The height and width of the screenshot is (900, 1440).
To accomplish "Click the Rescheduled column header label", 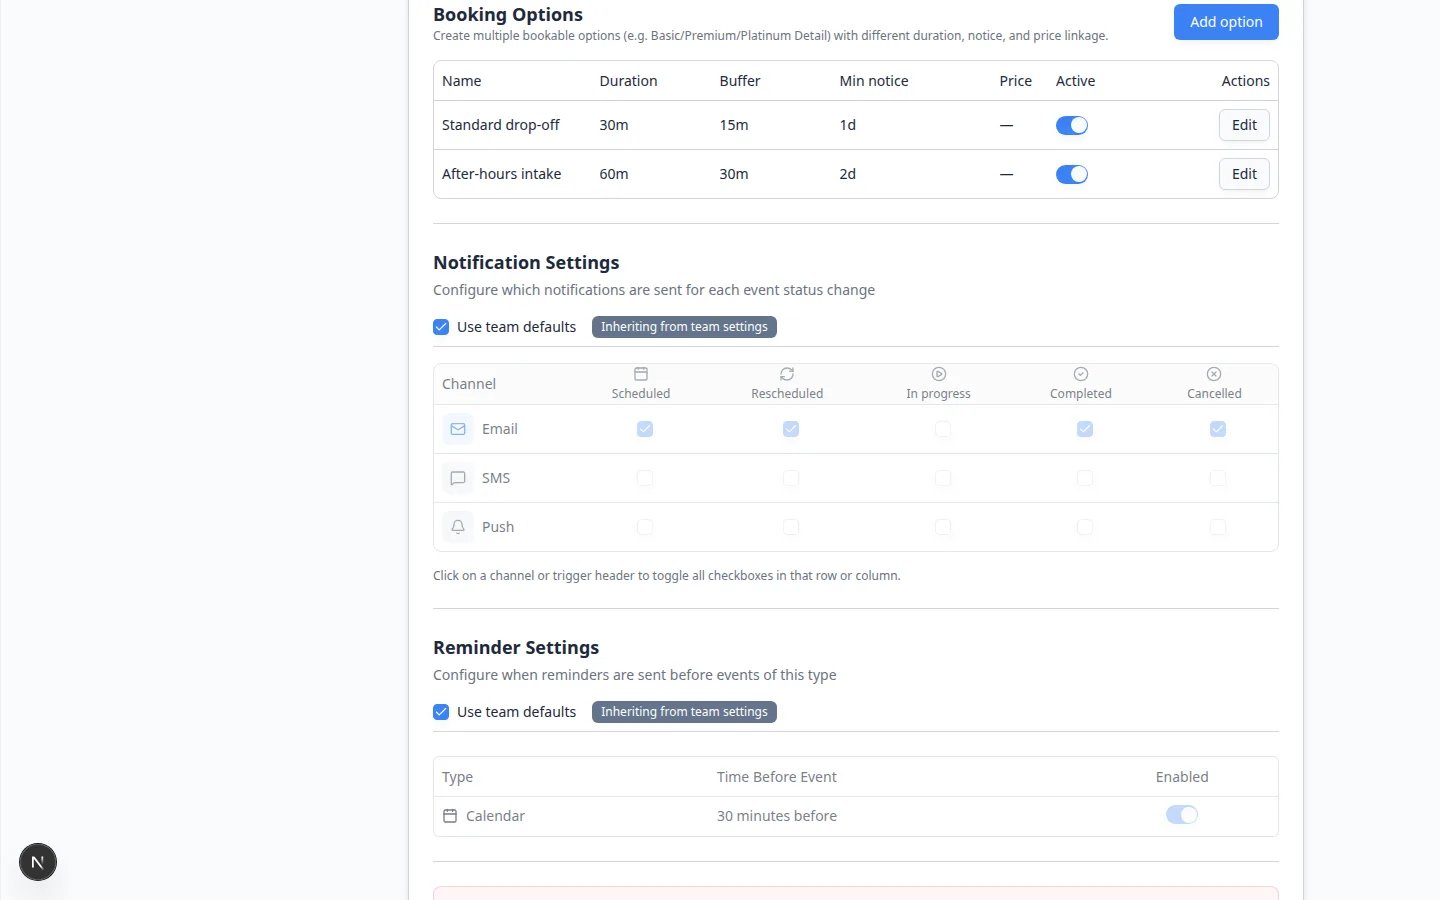I will coord(787,394).
